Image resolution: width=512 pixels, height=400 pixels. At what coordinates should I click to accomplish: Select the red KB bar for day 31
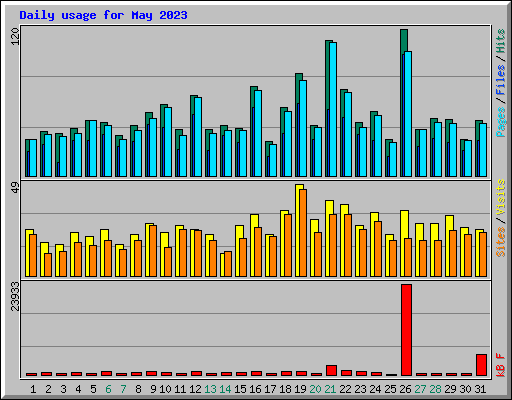[x=482, y=365]
